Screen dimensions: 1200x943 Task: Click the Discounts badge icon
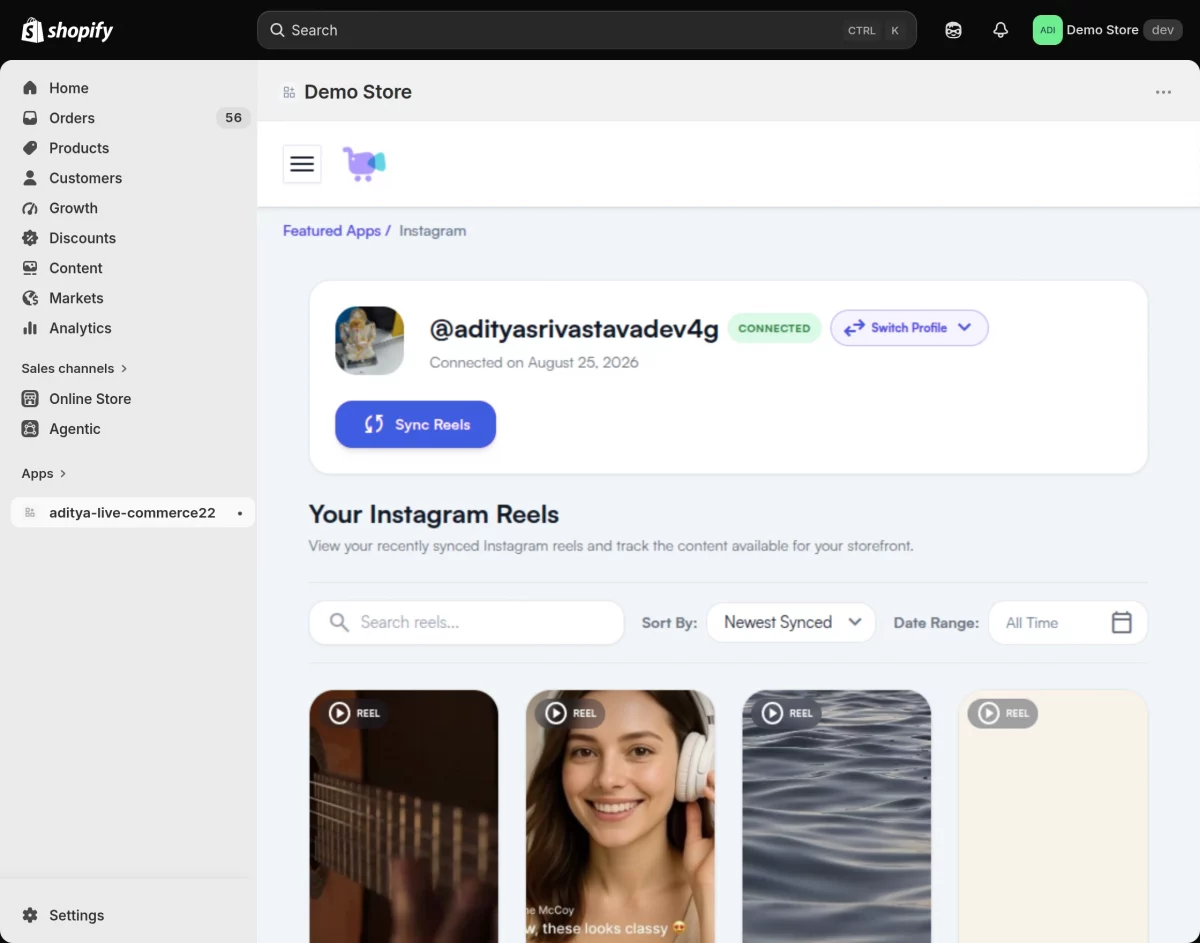[30, 238]
